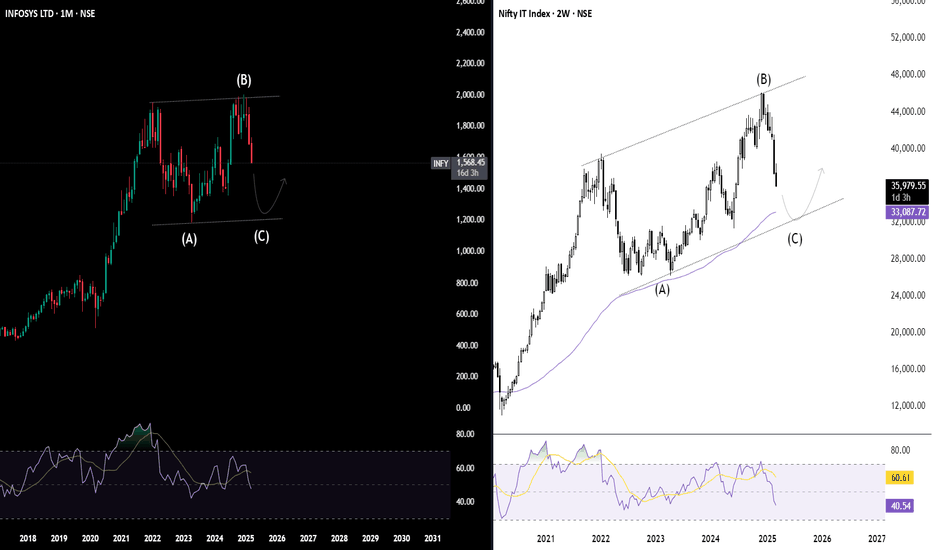Click the 2029 year on the time axis
The height and width of the screenshot is (550, 932).
(x=370, y=539)
